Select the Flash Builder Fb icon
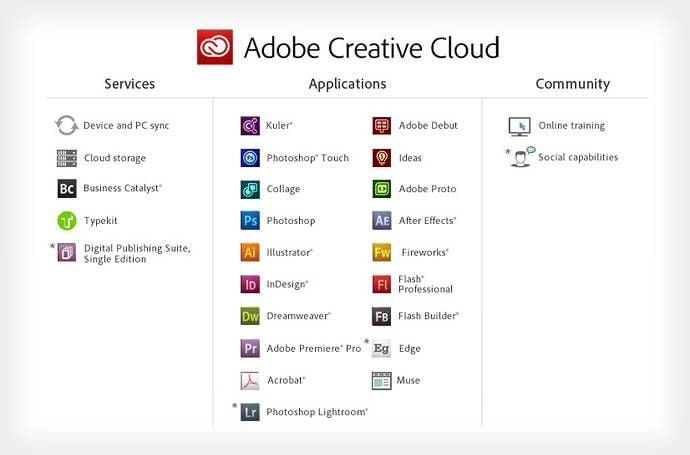This screenshot has height=455, width=690. [x=381, y=316]
